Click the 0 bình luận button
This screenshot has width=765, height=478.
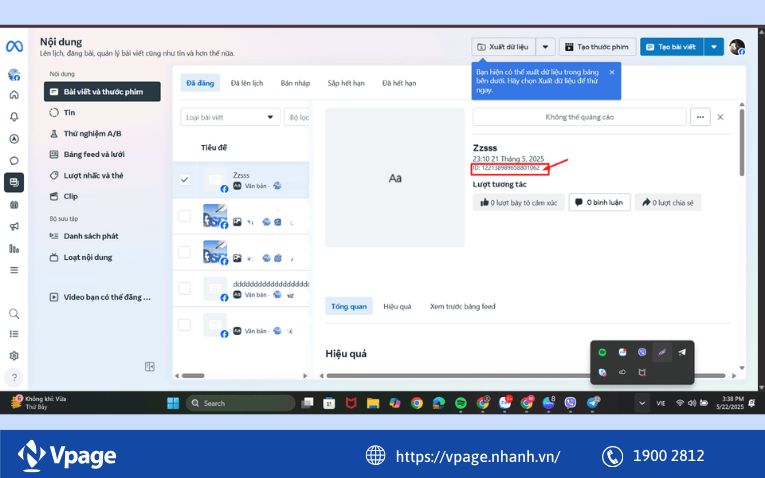(600, 202)
